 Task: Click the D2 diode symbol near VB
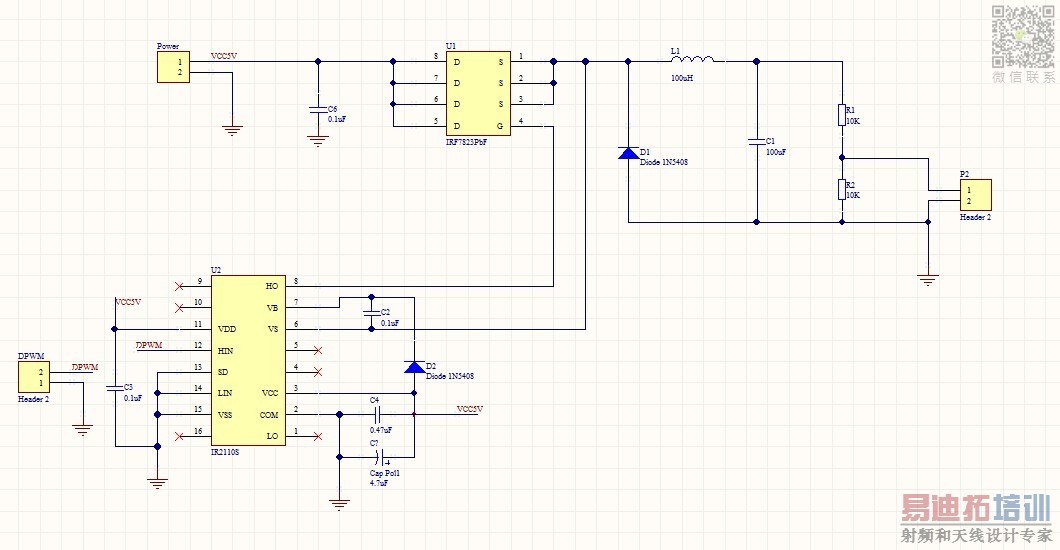point(414,367)
